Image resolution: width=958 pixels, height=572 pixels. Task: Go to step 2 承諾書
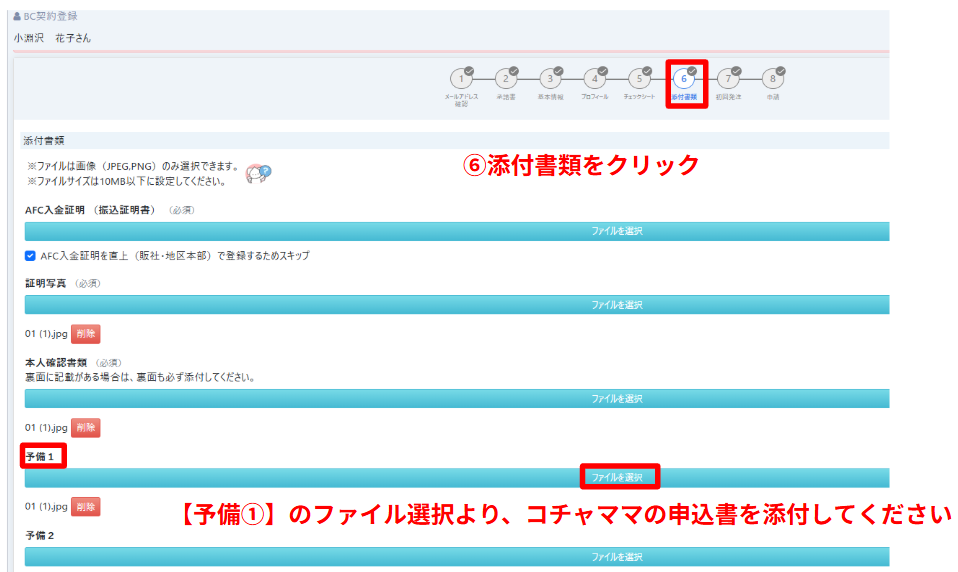click(505, 79)
